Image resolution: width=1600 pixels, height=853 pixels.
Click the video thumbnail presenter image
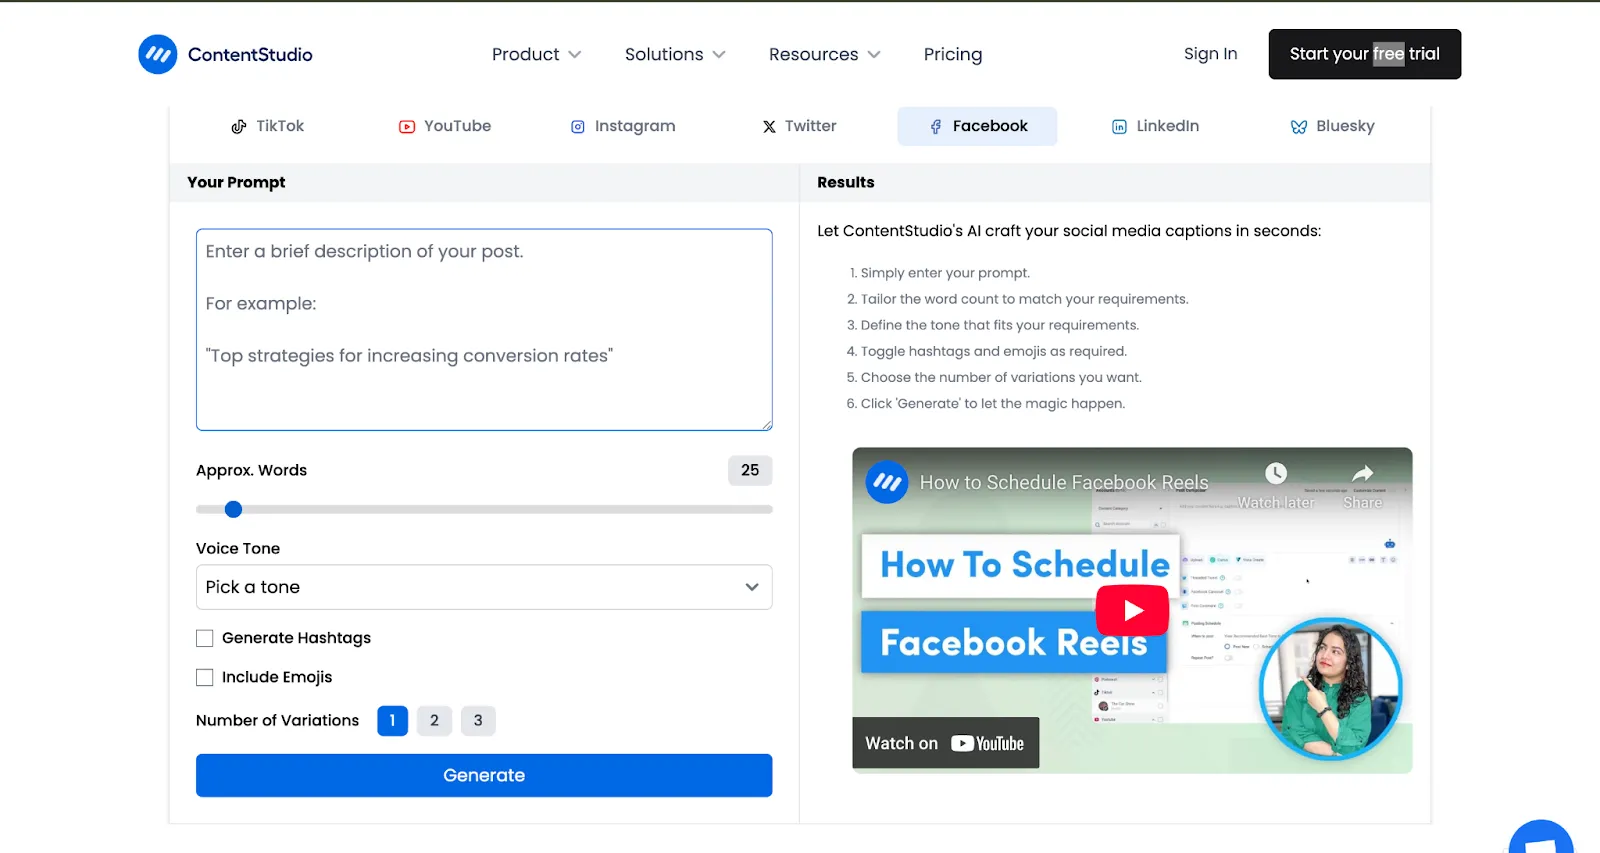coord(1330,689)
